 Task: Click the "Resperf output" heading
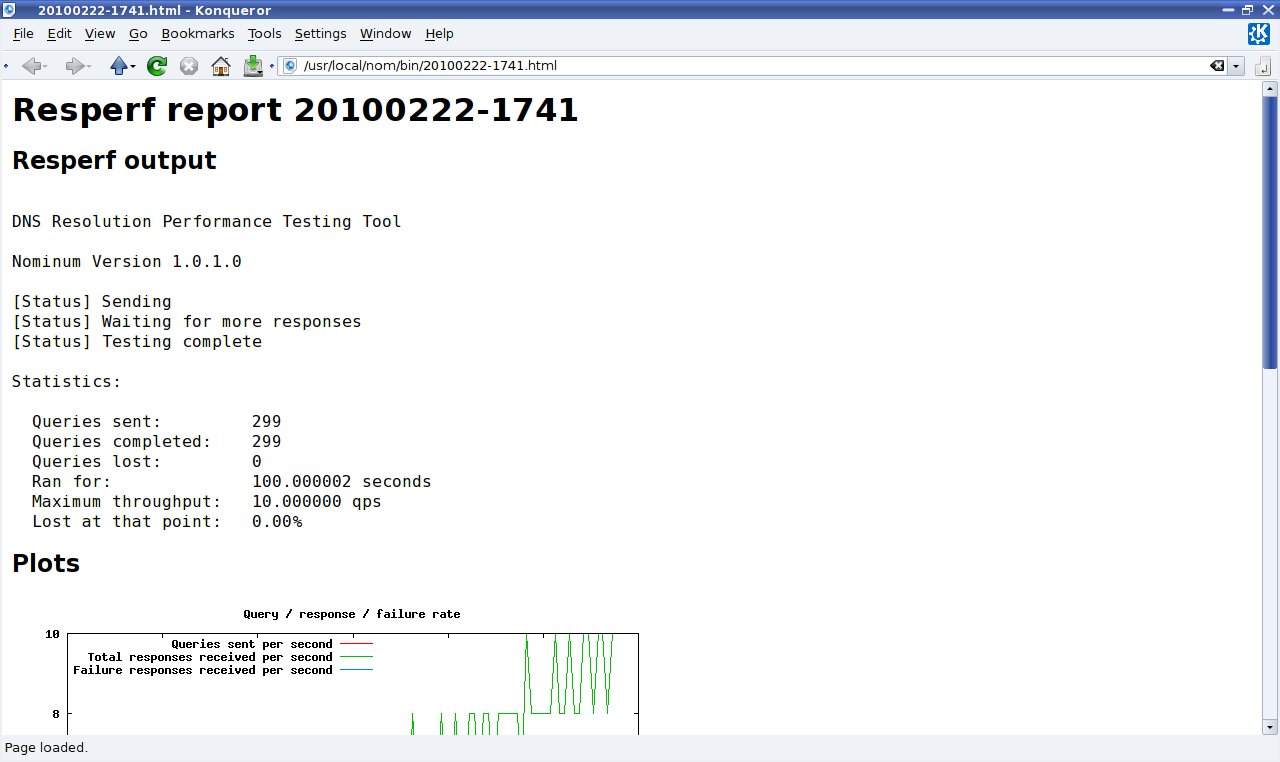[x=114, y=161]
